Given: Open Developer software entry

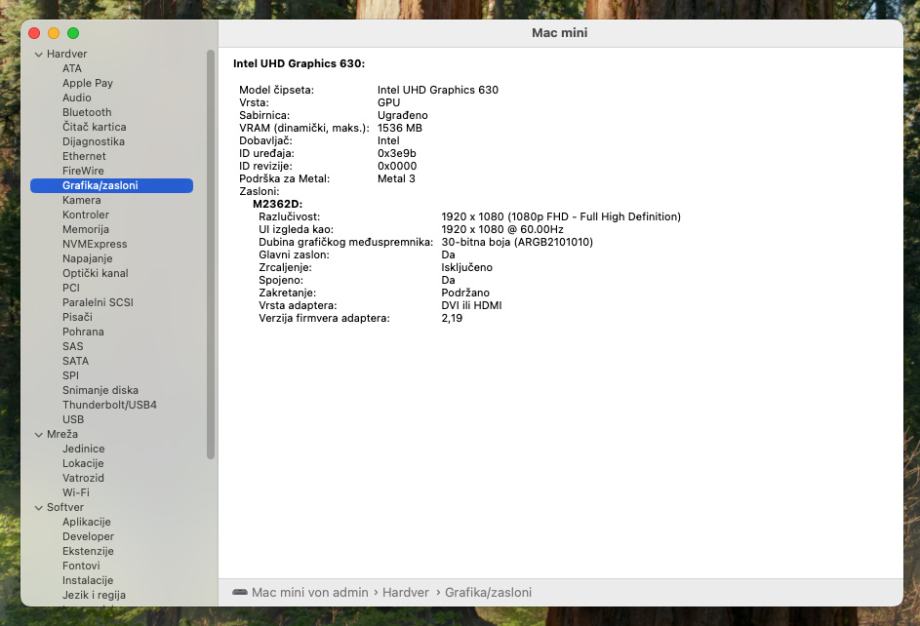Looking at the screenshot, I should (x=88, y=537).
